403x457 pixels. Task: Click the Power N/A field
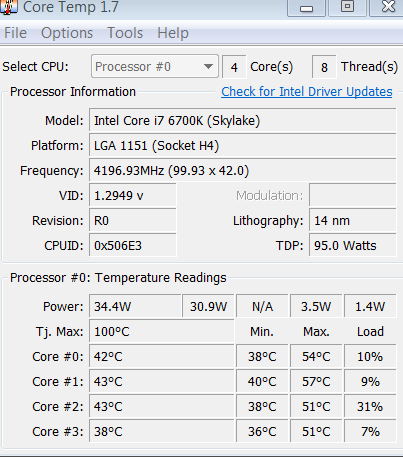[262, 306]
